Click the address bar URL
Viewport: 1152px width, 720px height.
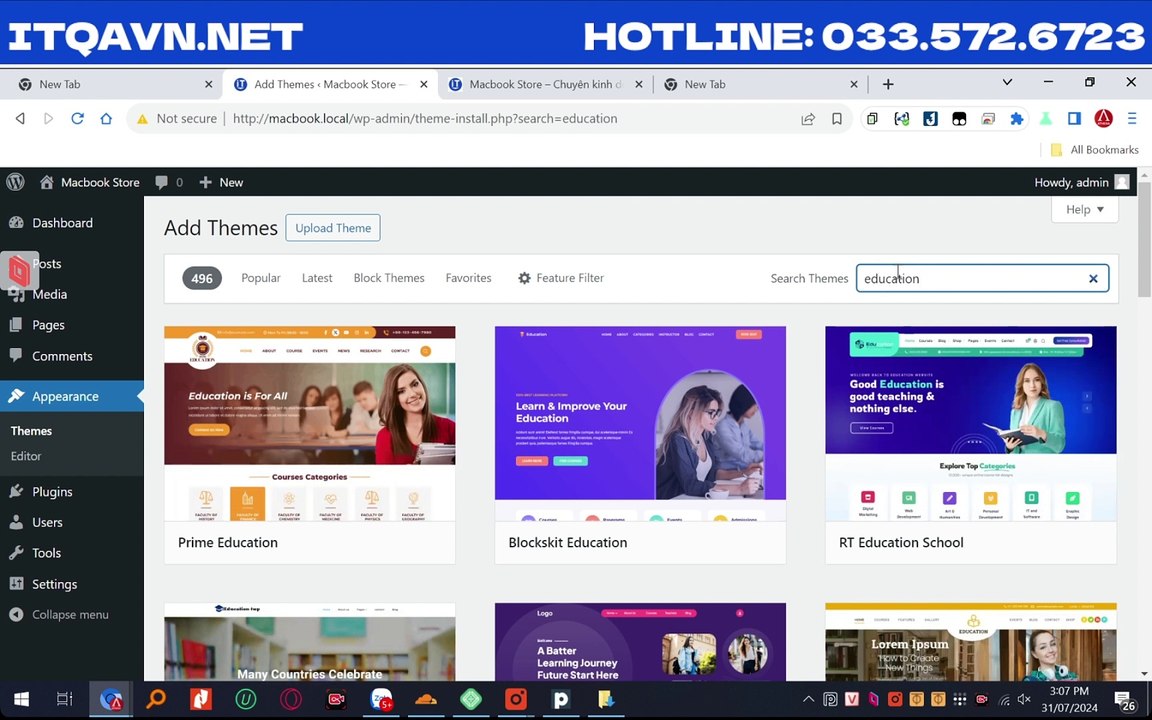click(x=425, y=118)
